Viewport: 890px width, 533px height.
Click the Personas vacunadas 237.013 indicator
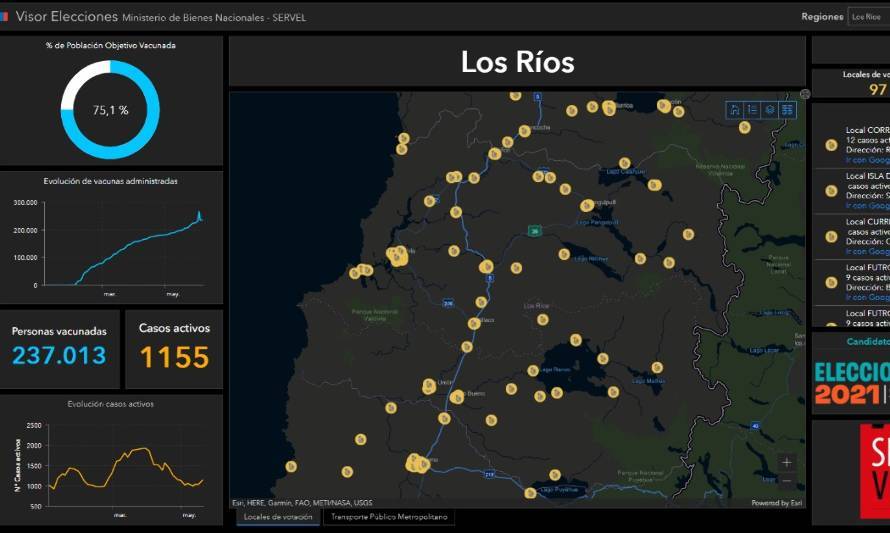(x=59, y=349)
